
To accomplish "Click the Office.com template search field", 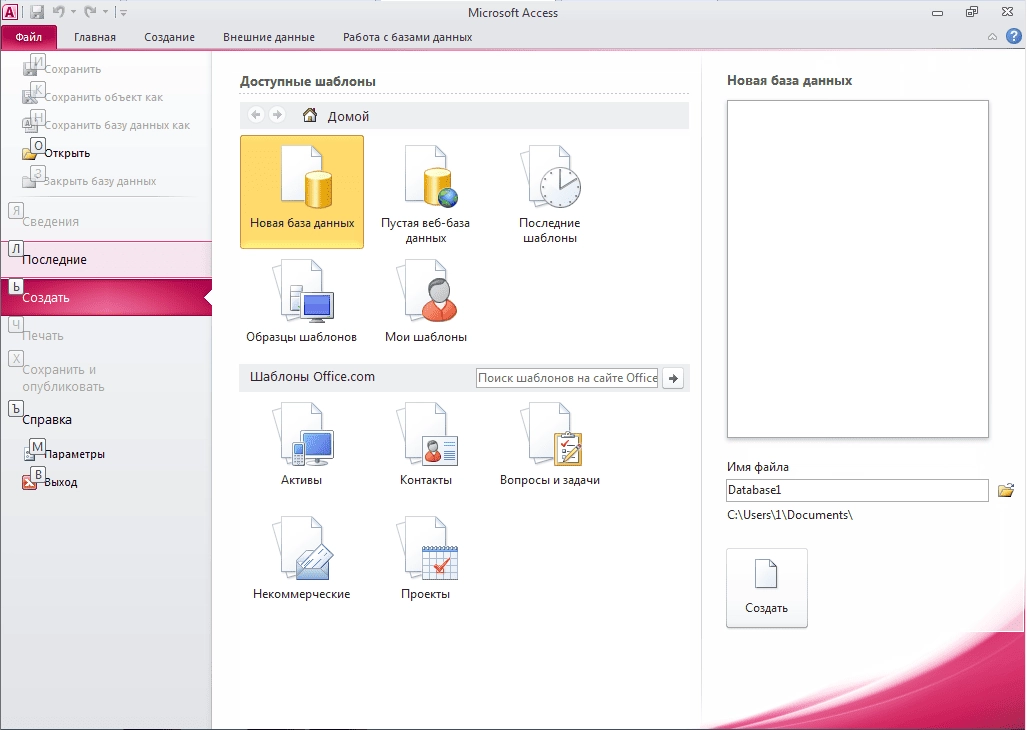I will [567, 378].
